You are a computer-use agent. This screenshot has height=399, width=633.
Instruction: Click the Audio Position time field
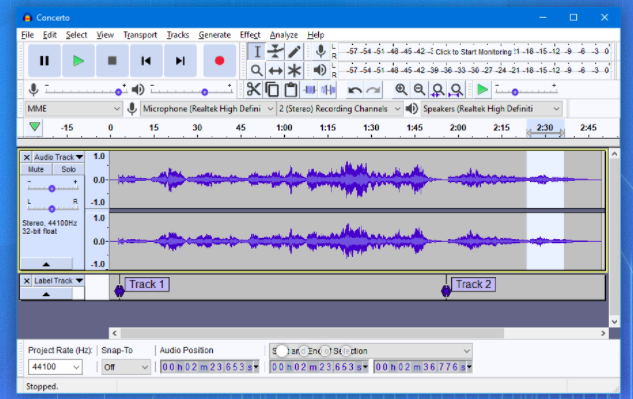pyautogui.click(x=210, y=367)
